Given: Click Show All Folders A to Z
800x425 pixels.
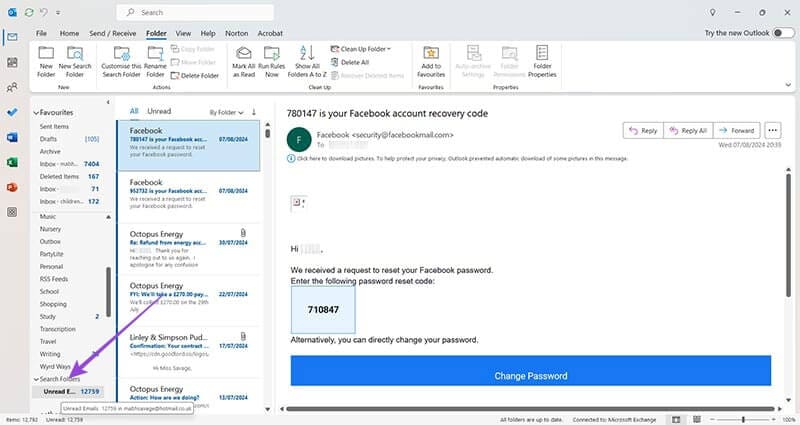Looking at the screenshot, I should click(307, 58).
